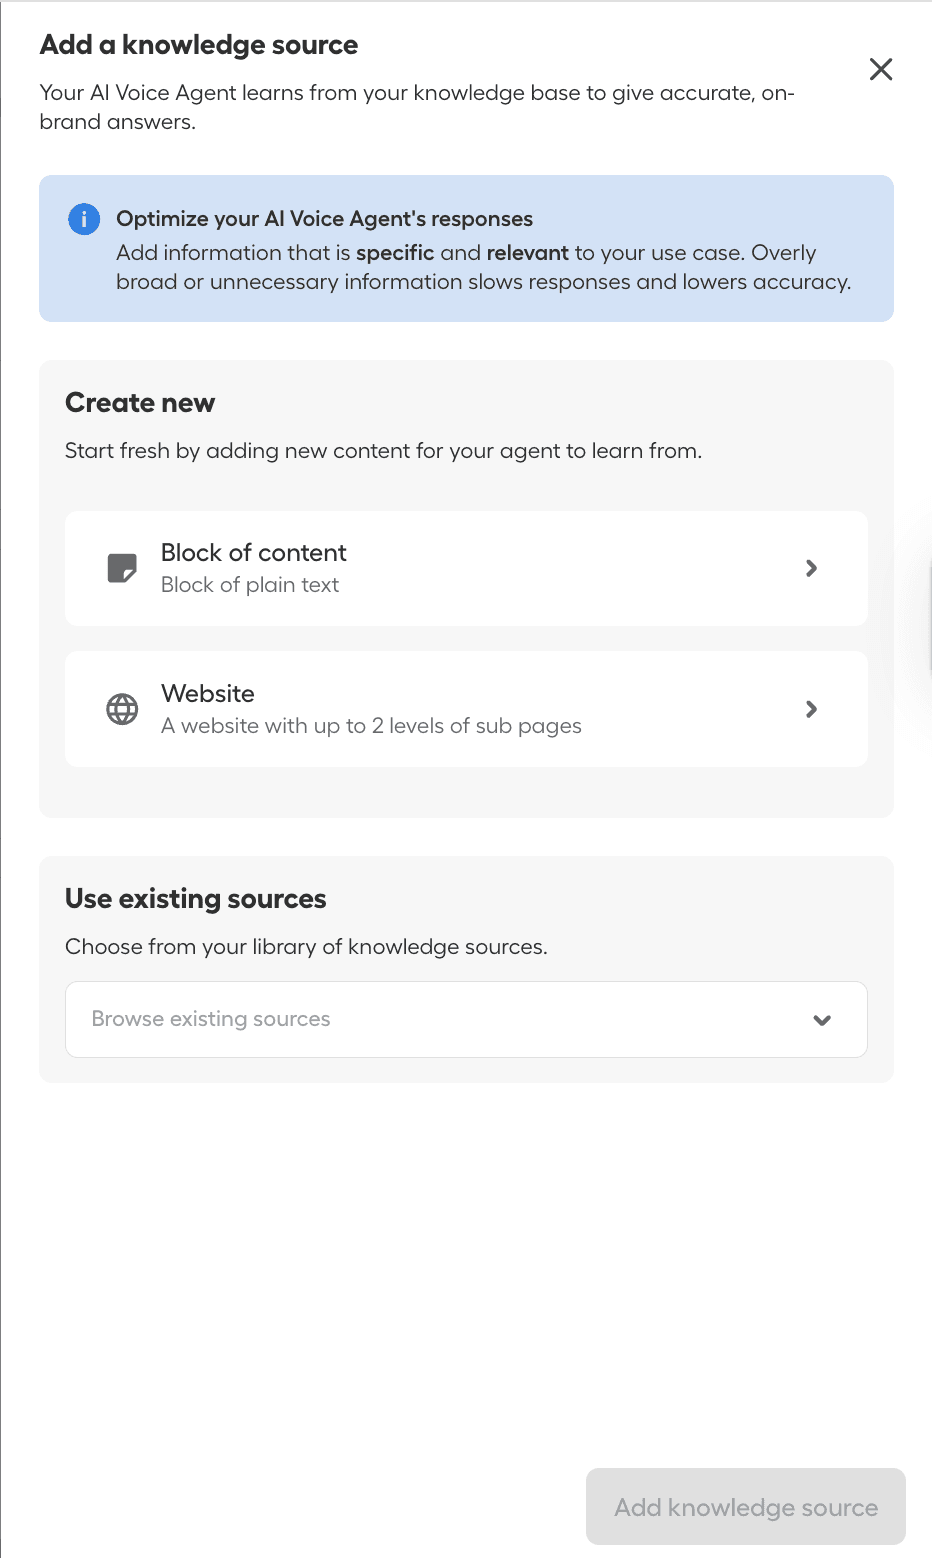
Task: Click the Create new section heading
Action: pyautogui.click(x=139, y=402)
